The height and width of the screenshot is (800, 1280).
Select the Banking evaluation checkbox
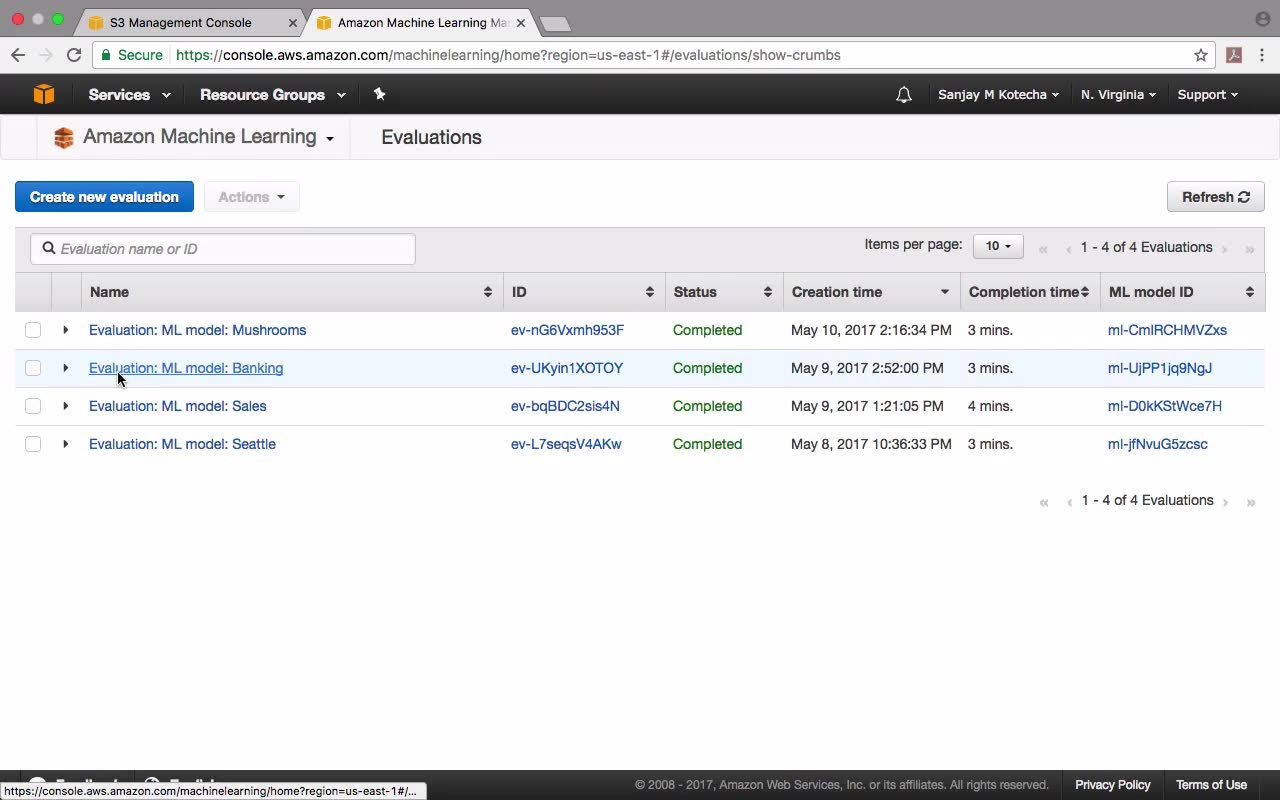tap(33, 368)
